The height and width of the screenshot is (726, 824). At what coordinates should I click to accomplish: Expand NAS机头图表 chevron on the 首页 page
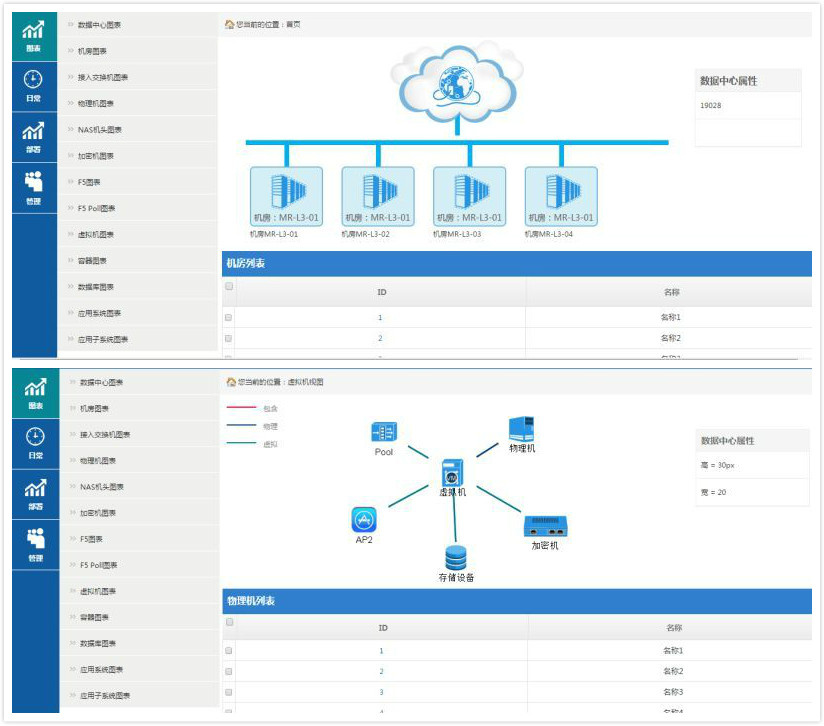70,129
